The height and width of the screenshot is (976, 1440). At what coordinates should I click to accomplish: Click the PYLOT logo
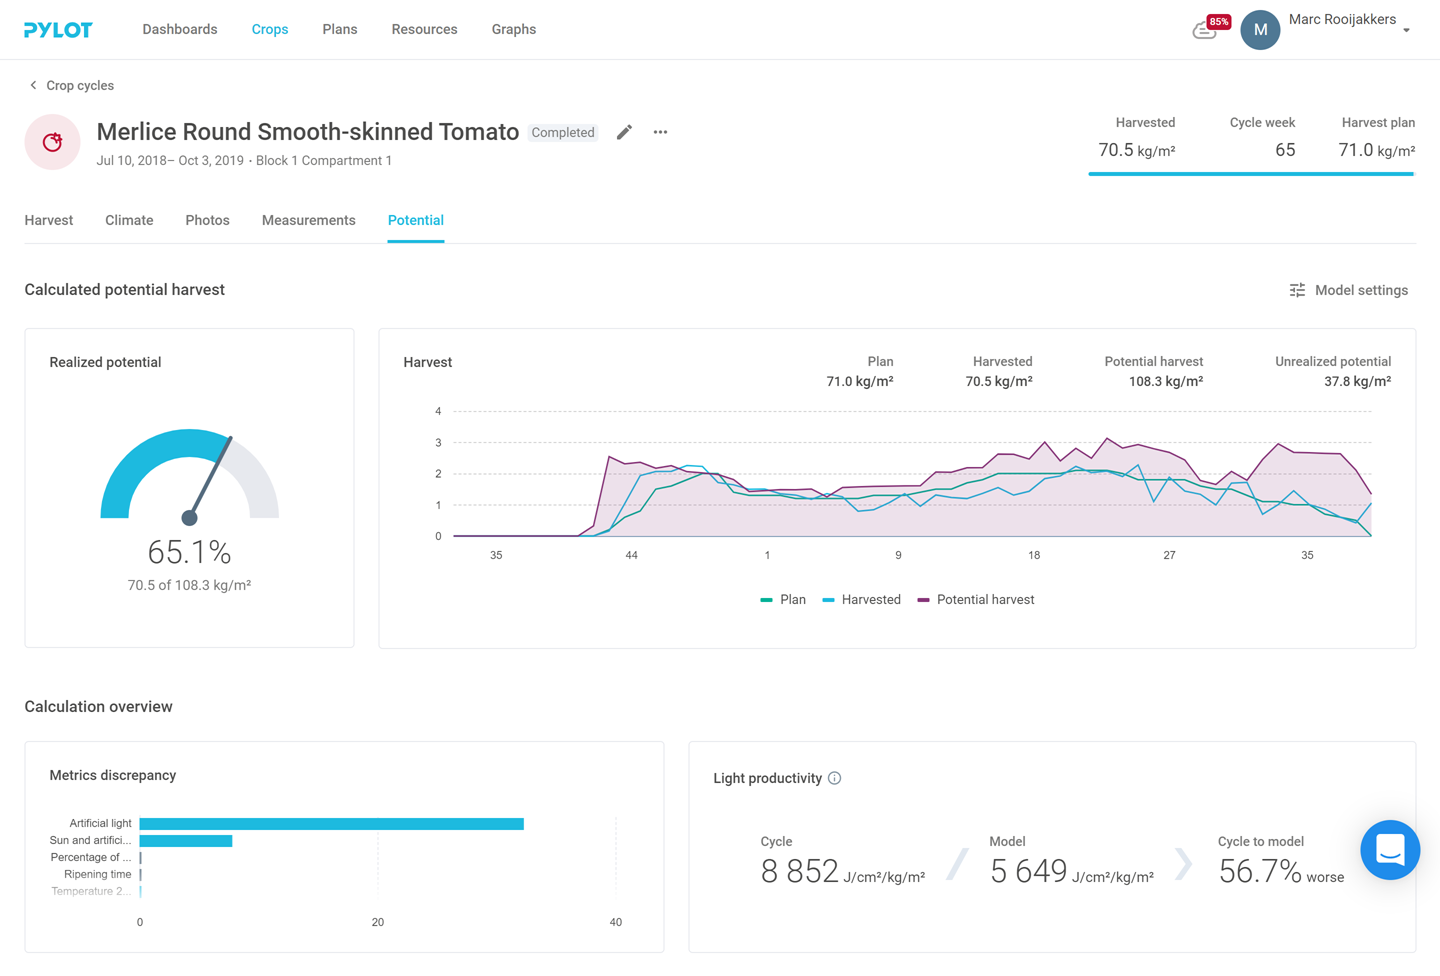click(58, 30)
